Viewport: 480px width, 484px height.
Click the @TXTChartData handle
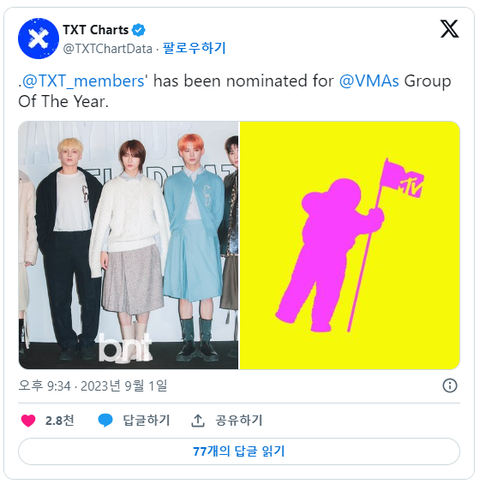coord(108,49)
